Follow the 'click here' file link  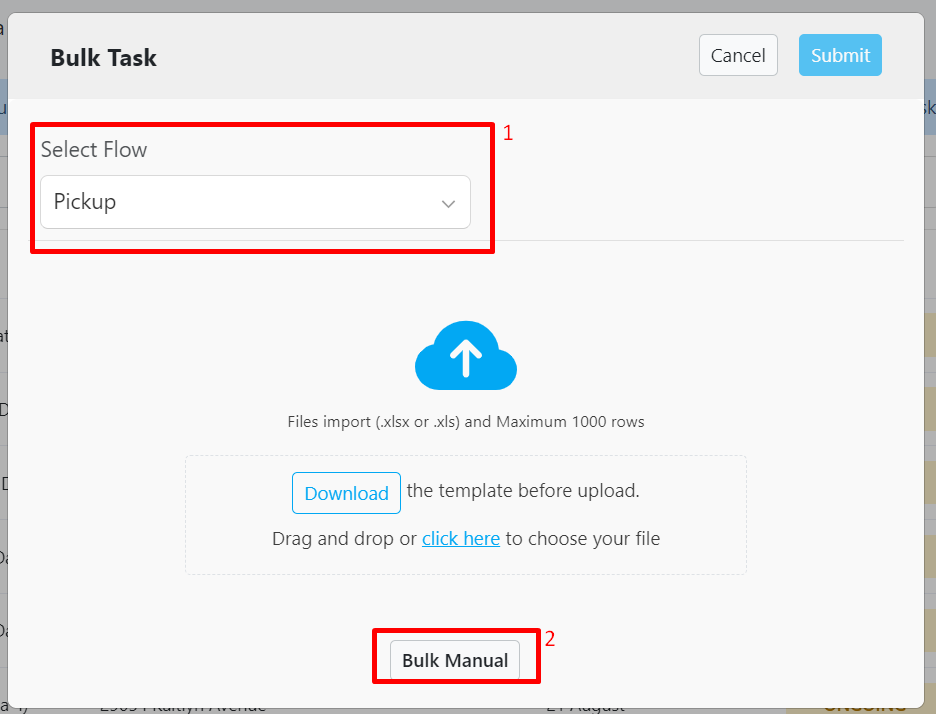pyautogui.click(x=460, y=539)
